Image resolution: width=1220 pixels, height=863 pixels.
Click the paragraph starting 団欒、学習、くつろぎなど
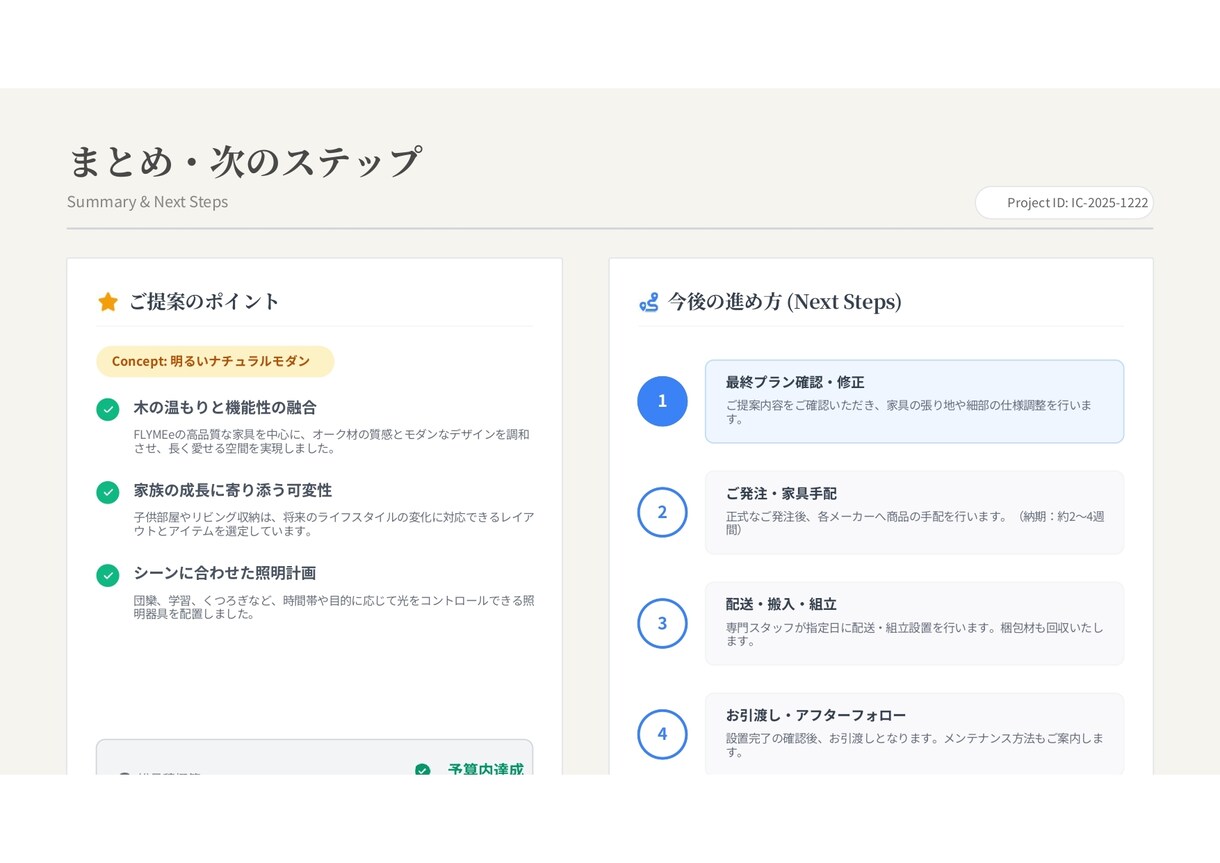click(334, 607)
